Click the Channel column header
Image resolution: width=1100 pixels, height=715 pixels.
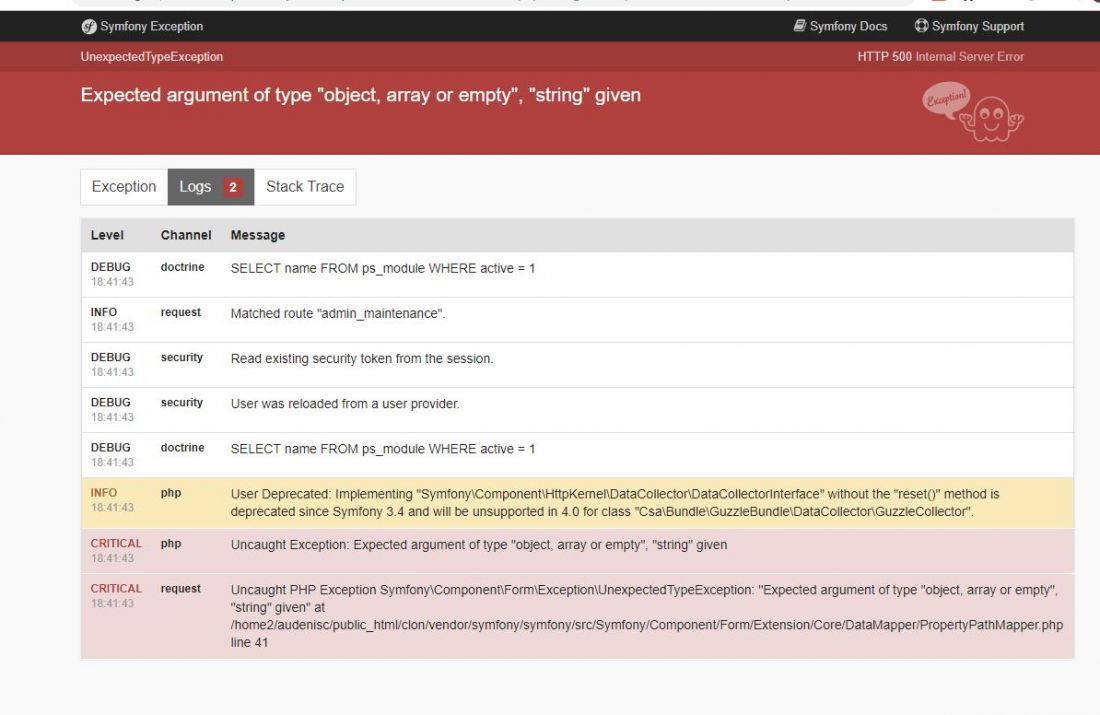pos(186,235)
